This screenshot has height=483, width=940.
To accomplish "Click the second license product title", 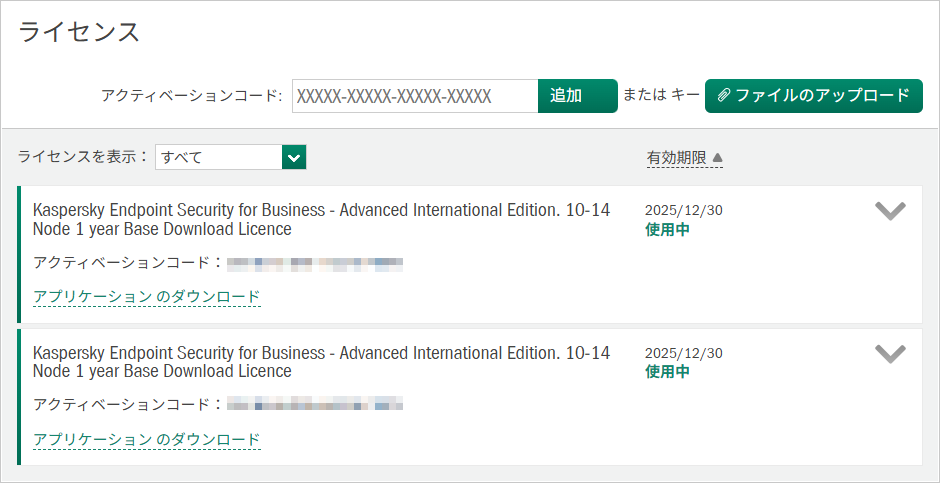I will [321, 362].
